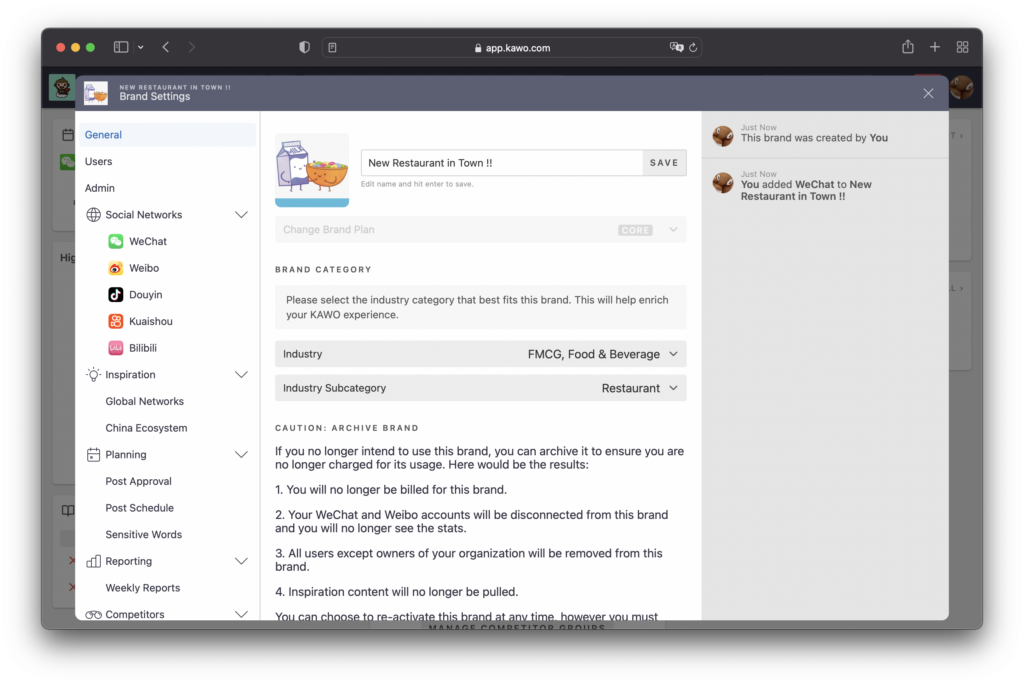Click the Bilibili icon
Screen dimensions: 1024x684
pos(116,348)
